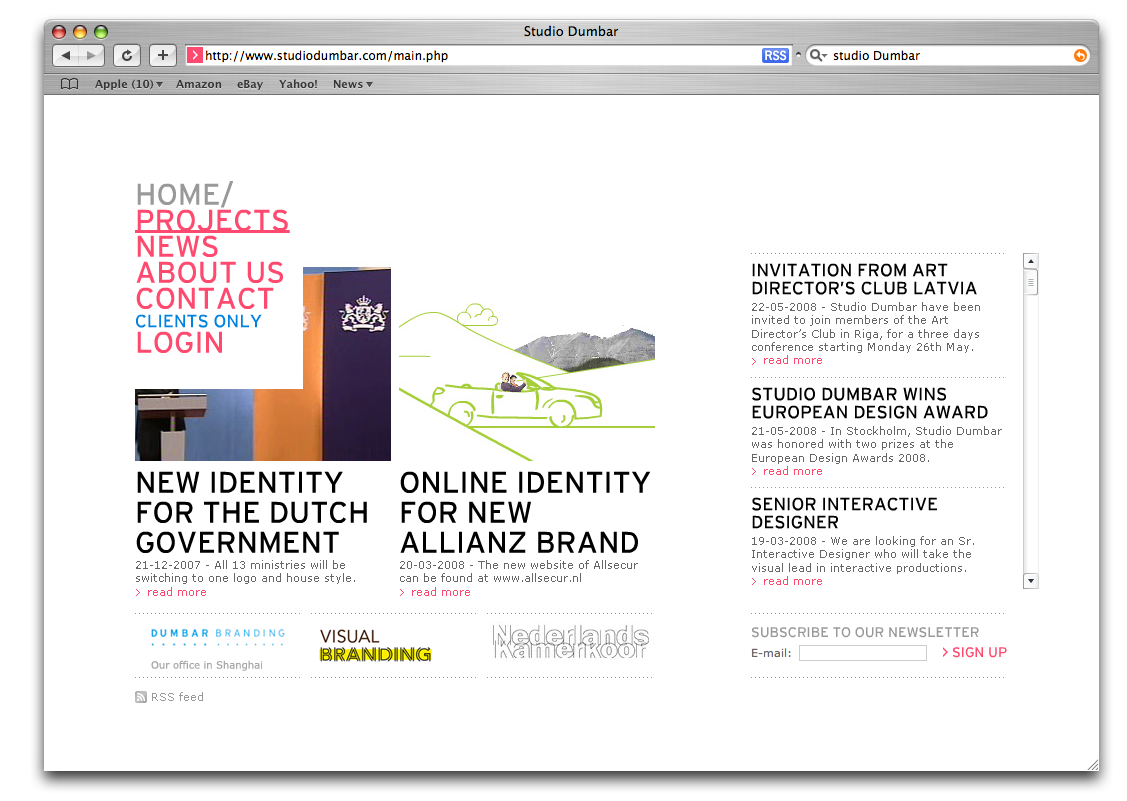Click the newsletter E-mail input field
The height and width of the screenshot is (801, 1127).
pos(862,653)
